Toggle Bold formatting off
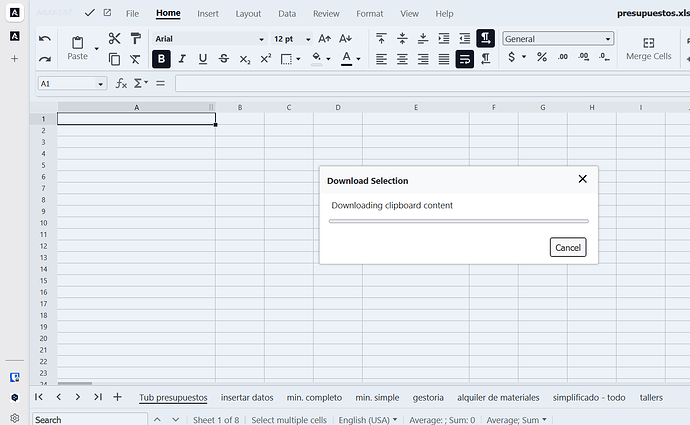690x425 pixels. (x=161, y=59)
